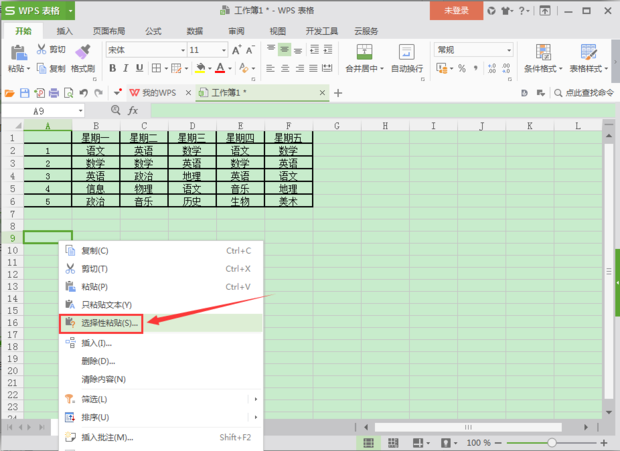Click the print preview icon
Screen dimensions: 620x451
(68, 93)
